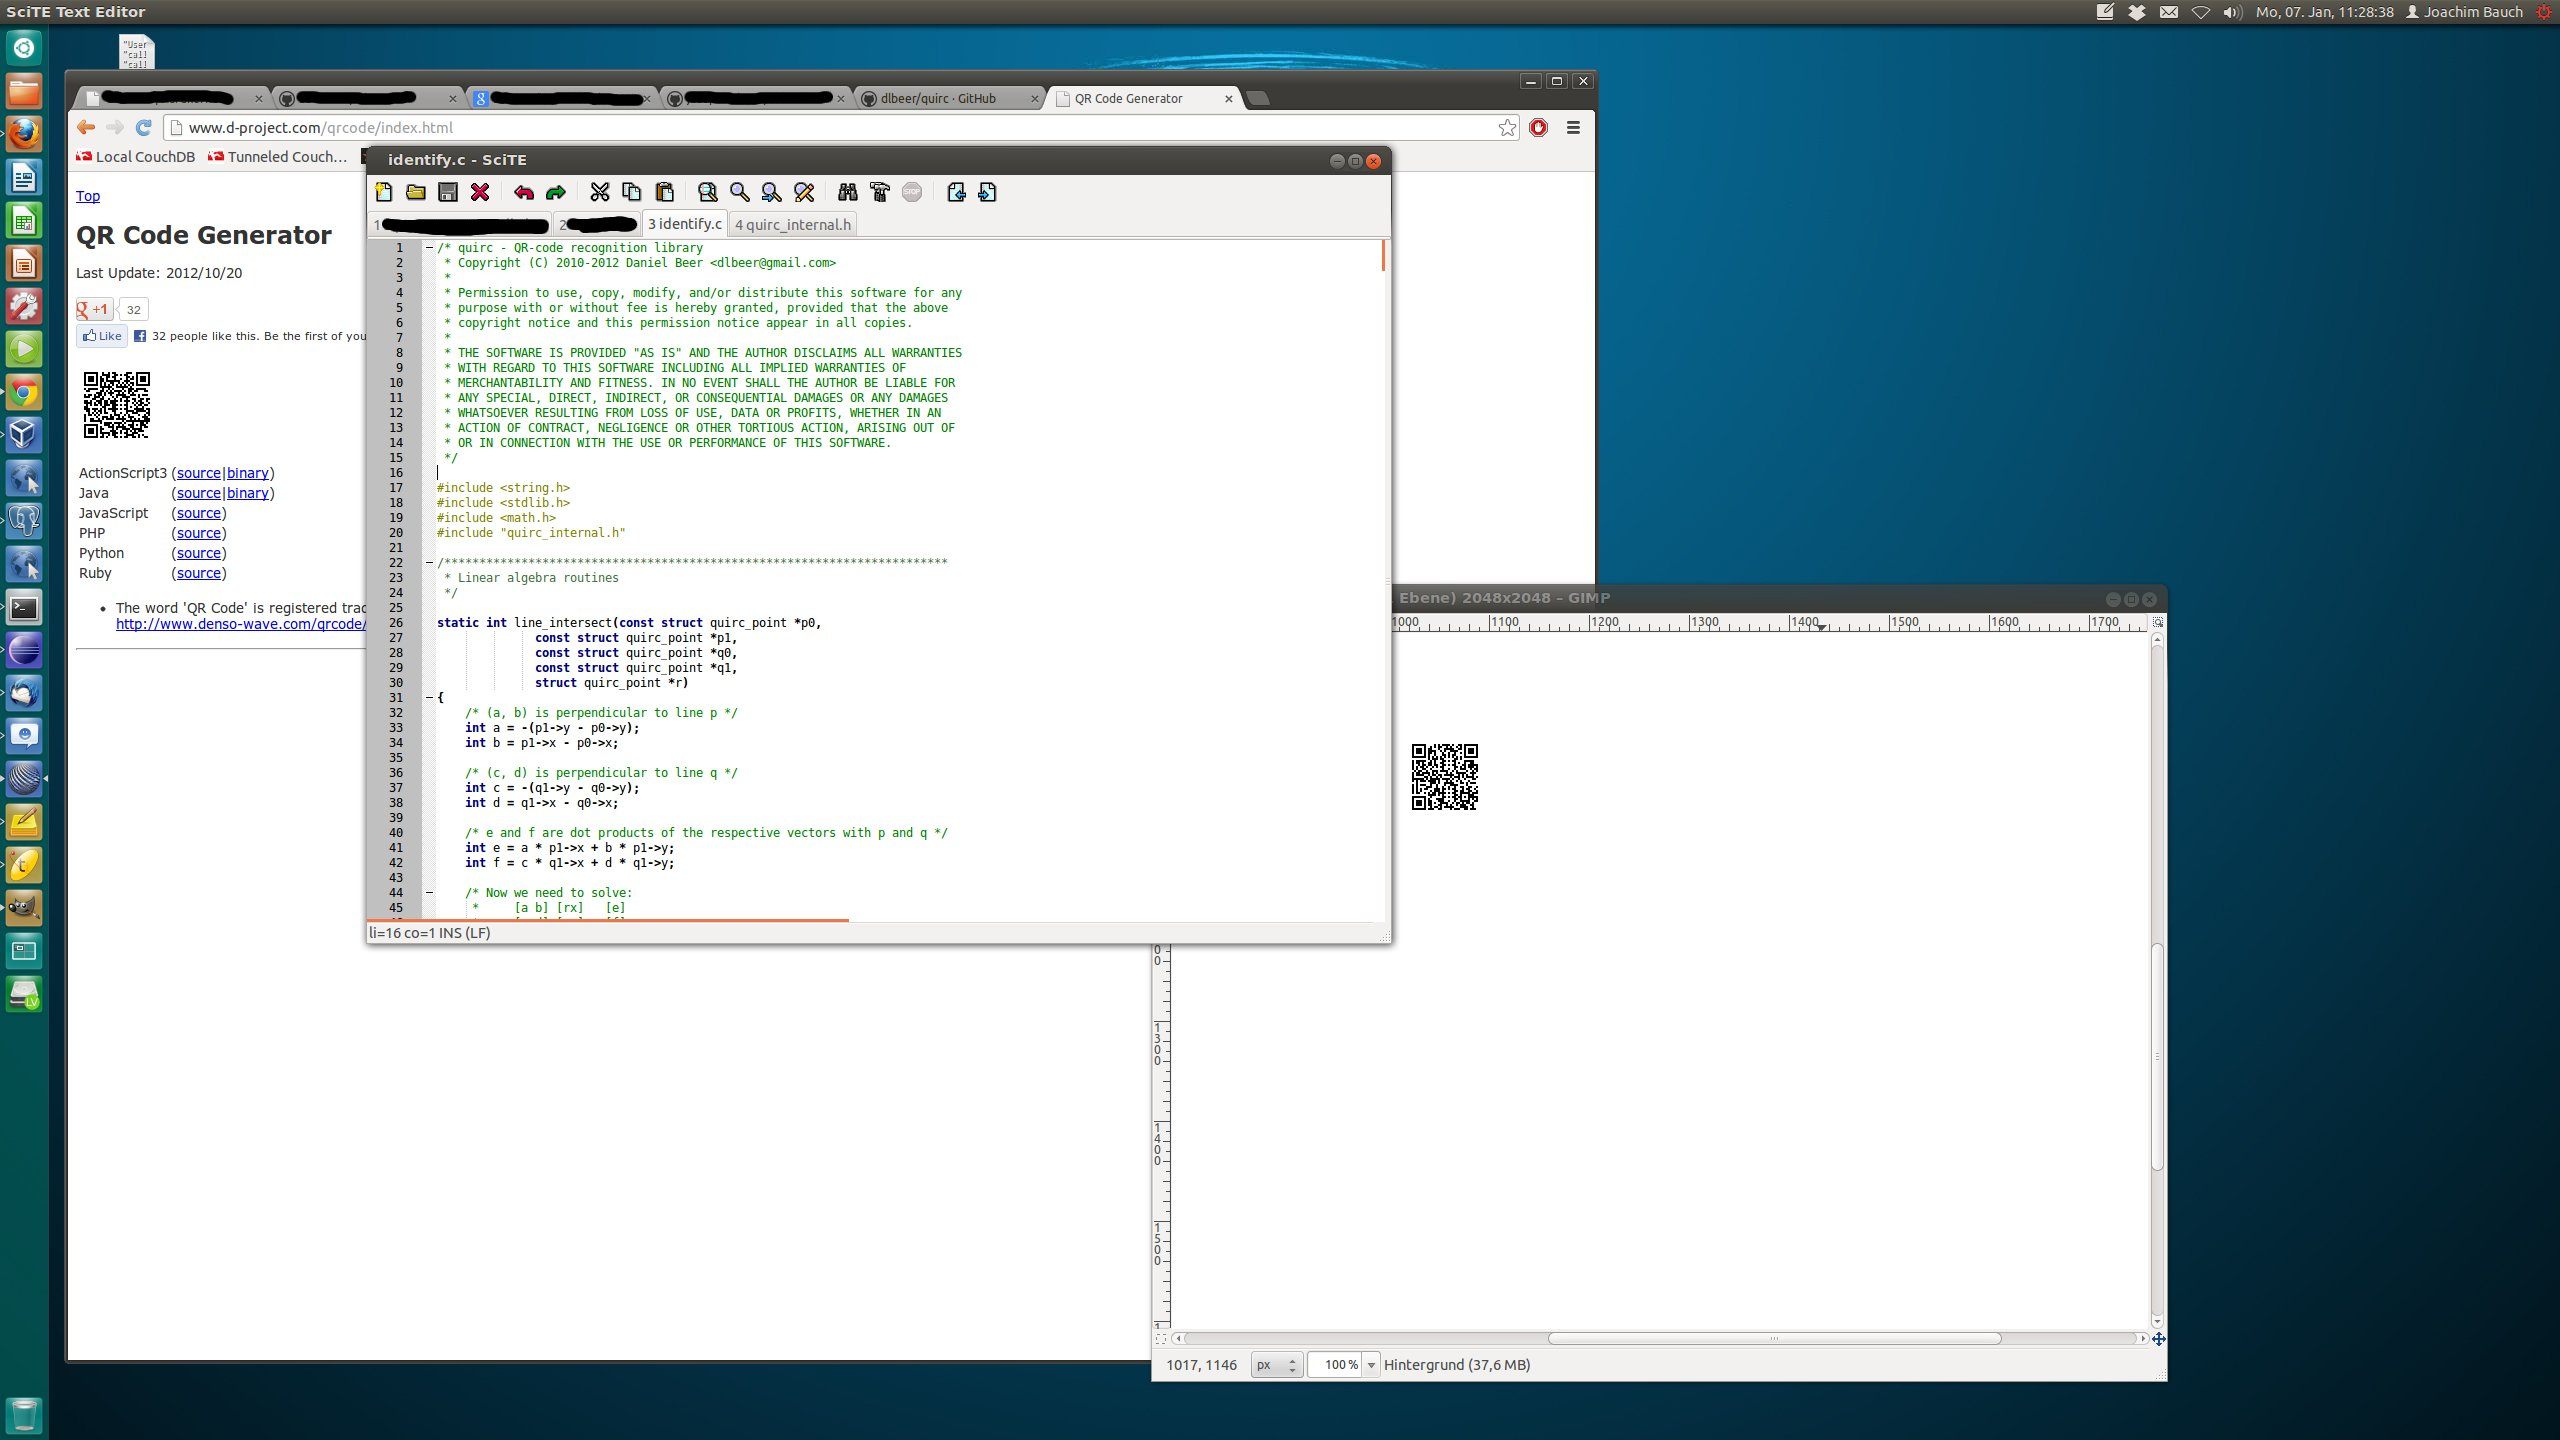This screenshot has width=2560, height=1440.
Task: Click the binoculars Find icon
Action: (847, 192)
